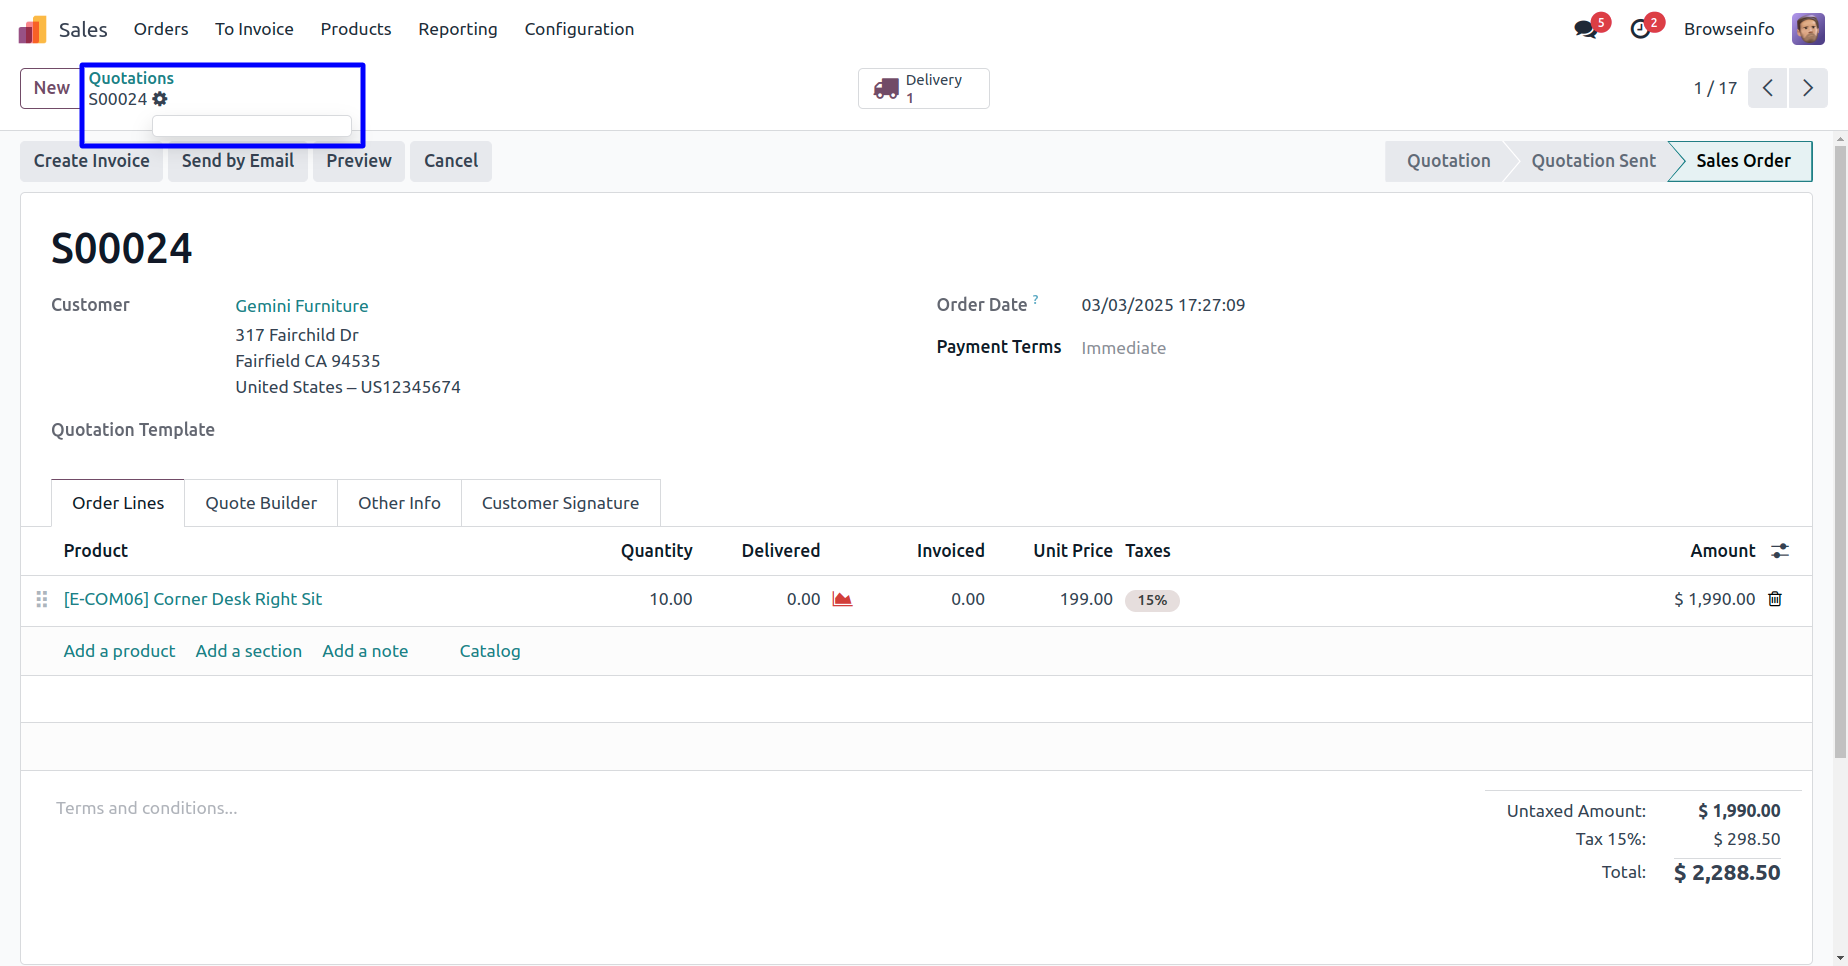
Task: Open the Configuration menu
Action: click(x=579, y=29)
